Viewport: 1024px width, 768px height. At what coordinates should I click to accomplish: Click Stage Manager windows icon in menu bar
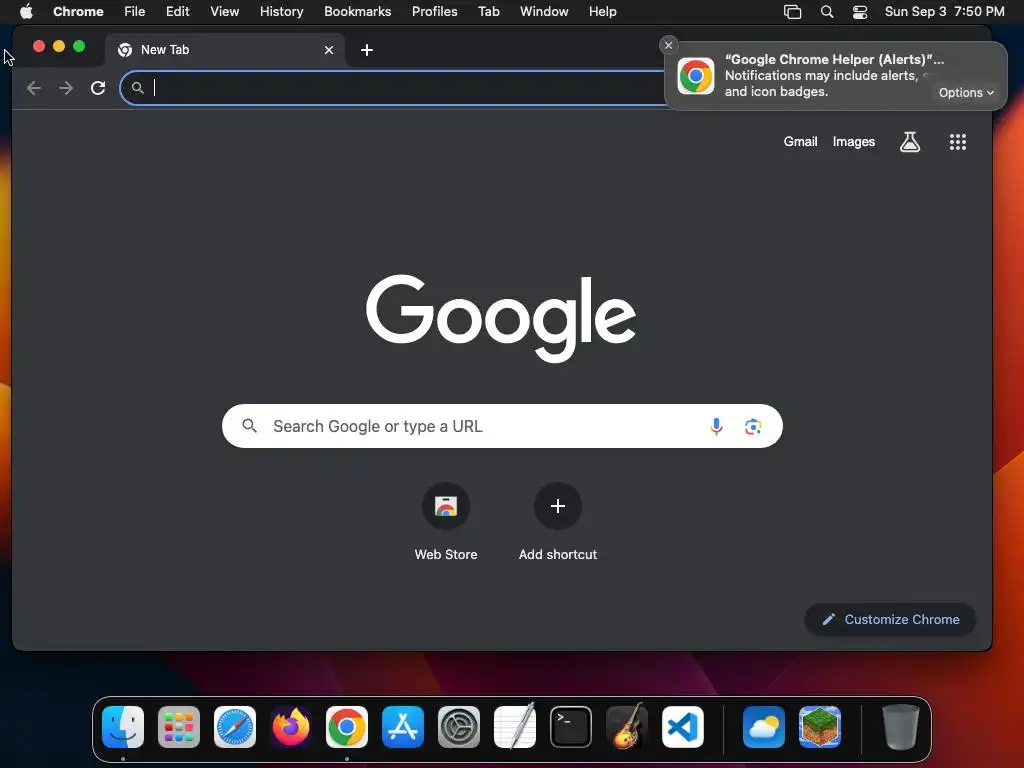tap(792, 12)
